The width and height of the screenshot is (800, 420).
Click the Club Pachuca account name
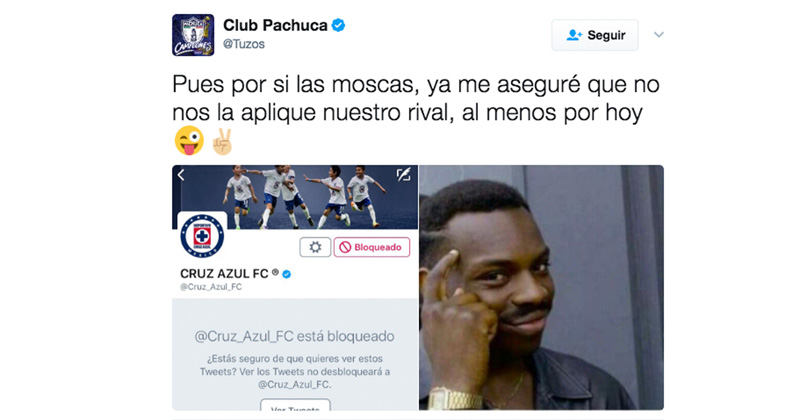pos(275,25)
